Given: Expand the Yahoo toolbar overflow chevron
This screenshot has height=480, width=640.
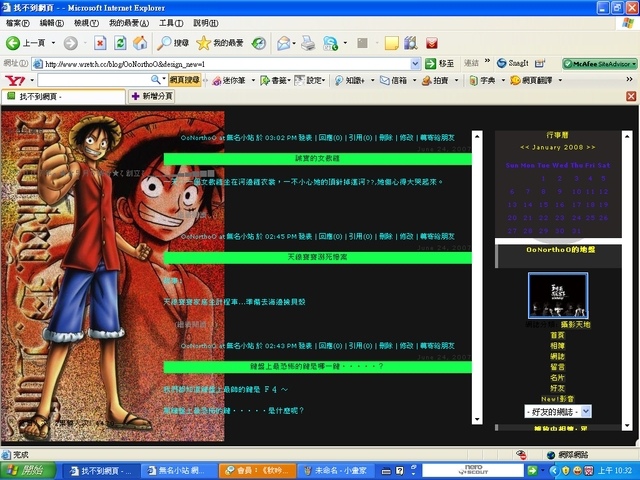Looking at the screenshot, I should coord(629,80).
